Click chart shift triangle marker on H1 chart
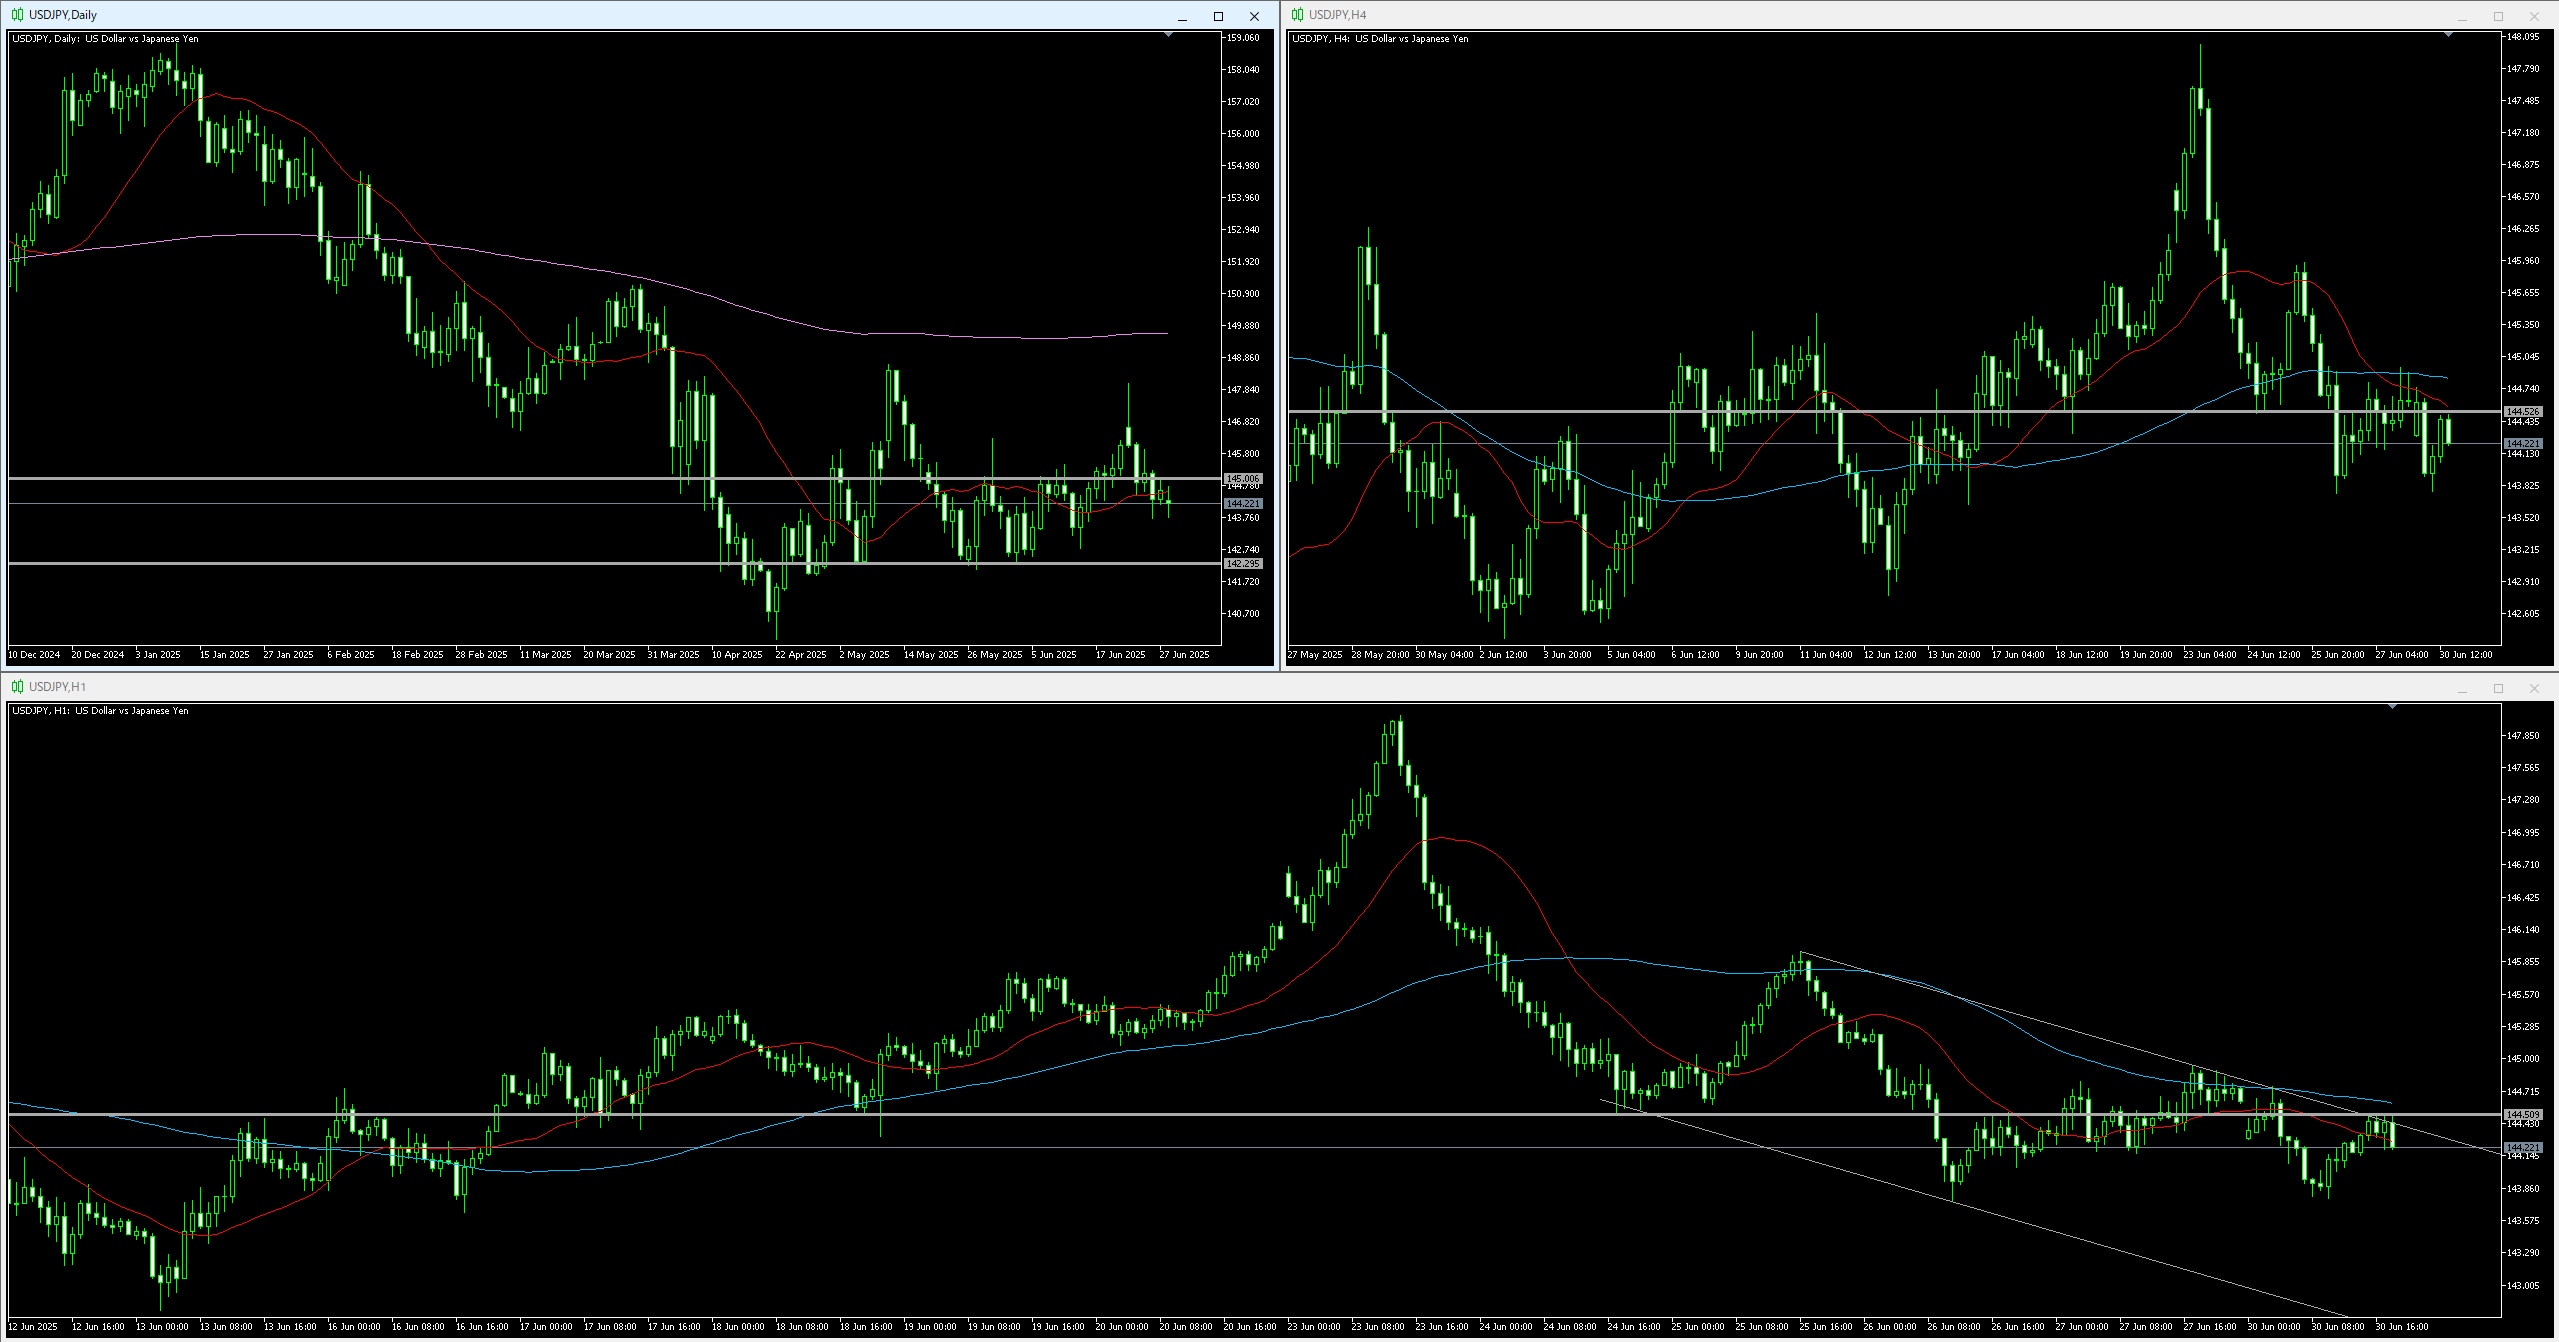Viewport: 2559px width, 1342px height. [2392, 707]
